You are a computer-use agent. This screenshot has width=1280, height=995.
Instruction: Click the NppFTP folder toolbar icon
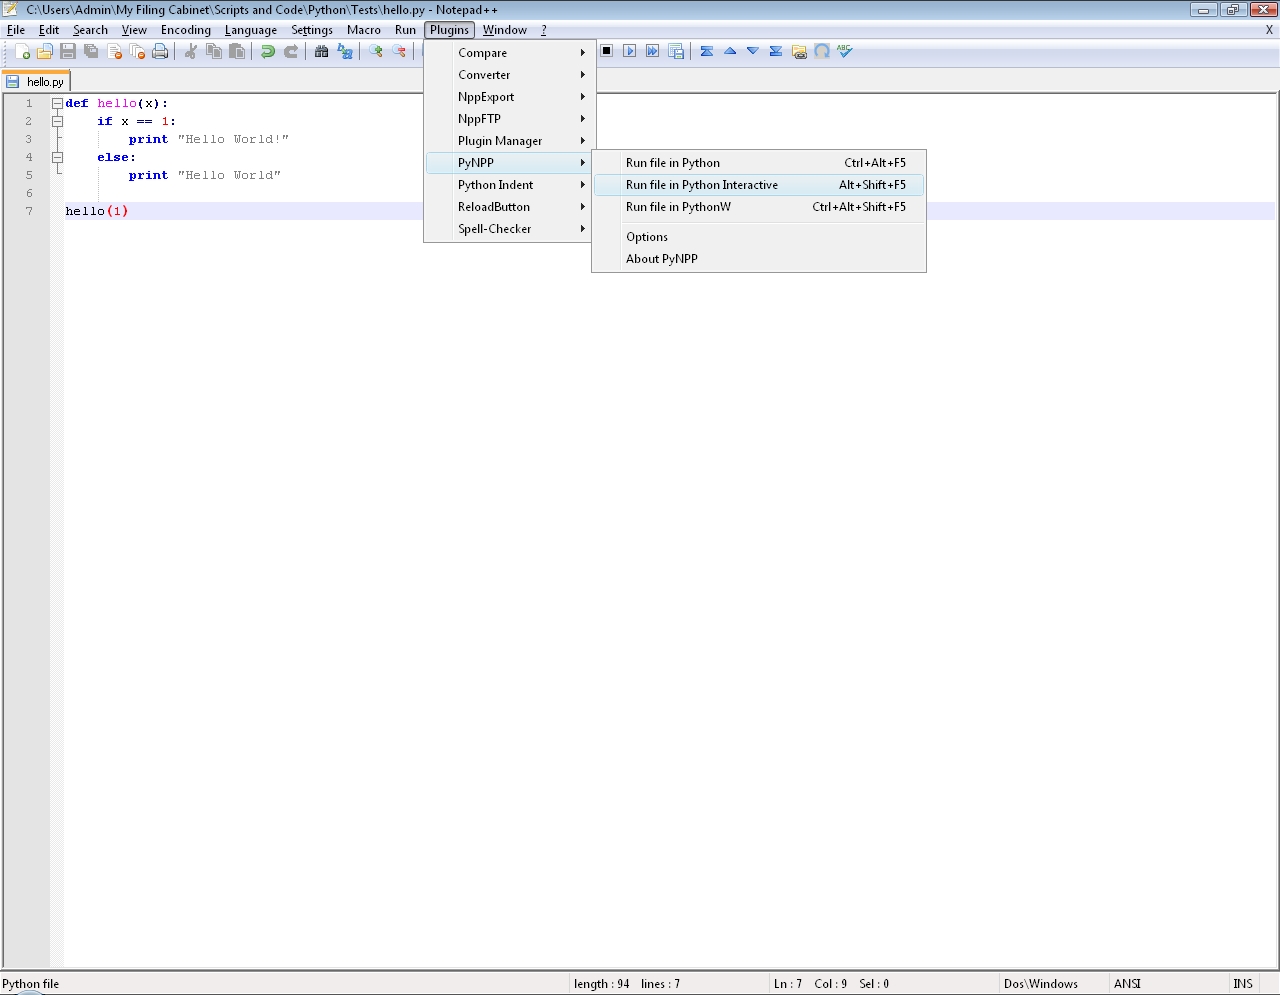pos(799,51)
